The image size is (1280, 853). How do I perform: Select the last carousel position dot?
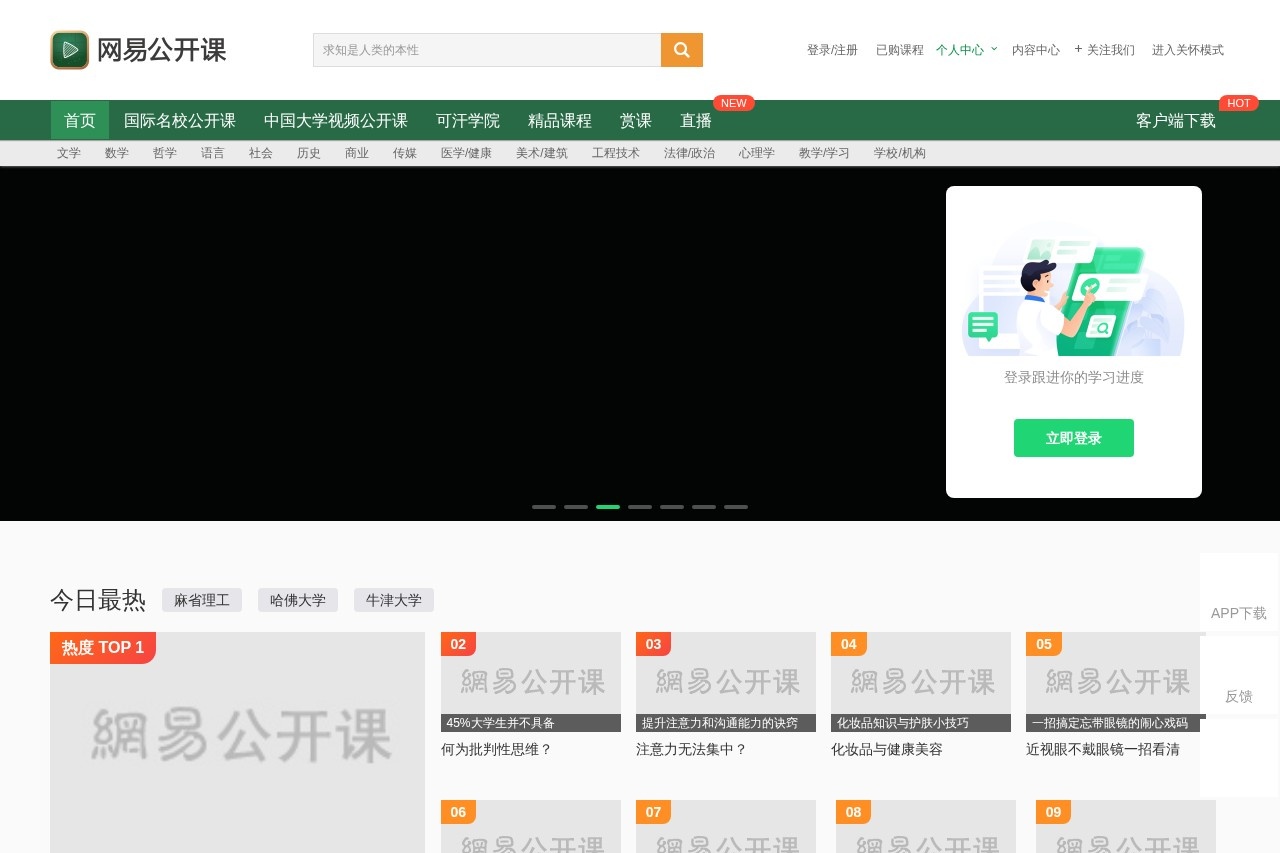(736, 507)
